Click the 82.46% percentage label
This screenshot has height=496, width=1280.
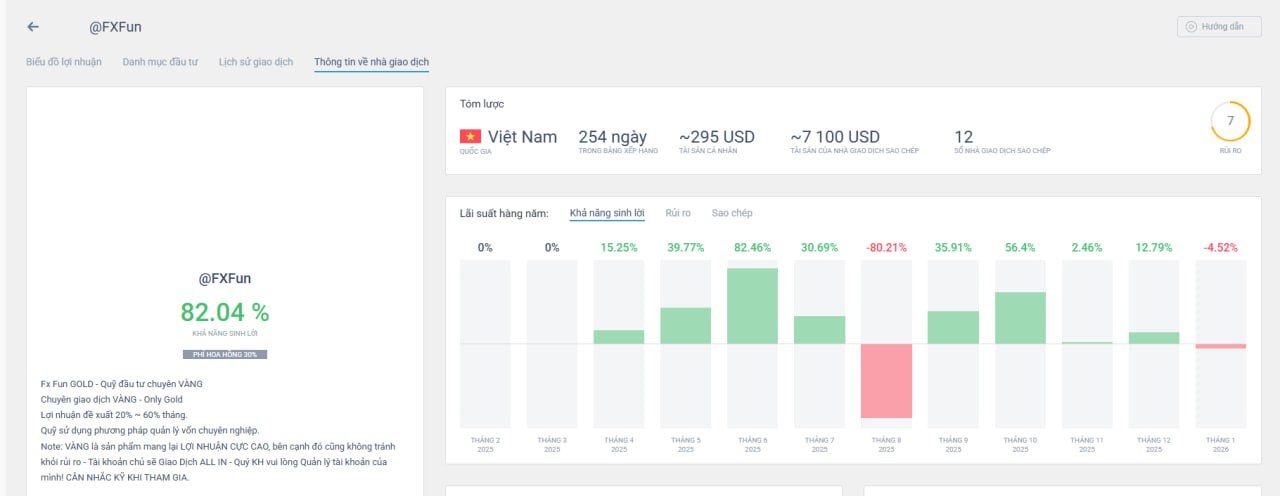tap(752, 247)
